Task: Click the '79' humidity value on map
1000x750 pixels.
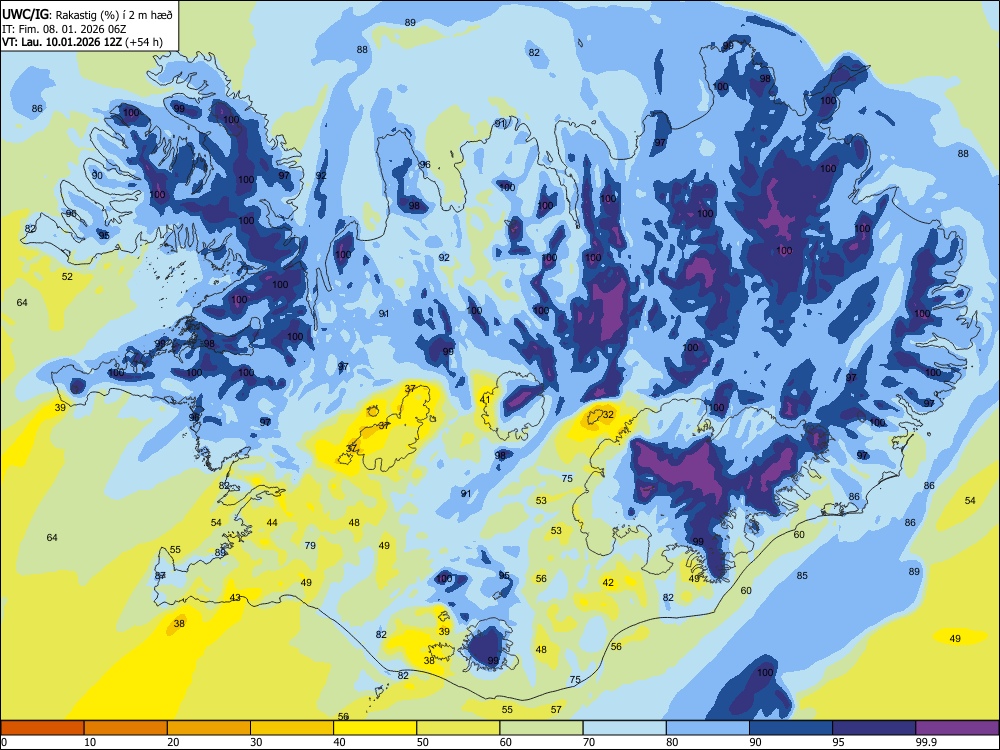Action: pos(310,545)
